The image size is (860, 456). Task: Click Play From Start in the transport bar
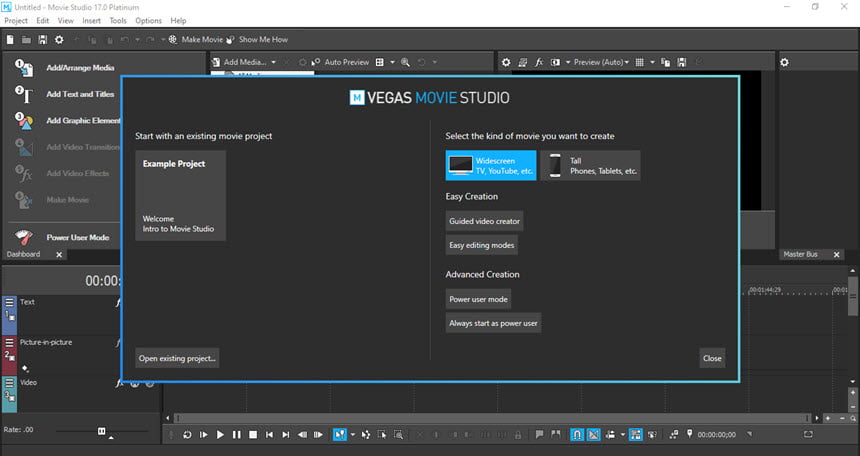coord(203,434)
